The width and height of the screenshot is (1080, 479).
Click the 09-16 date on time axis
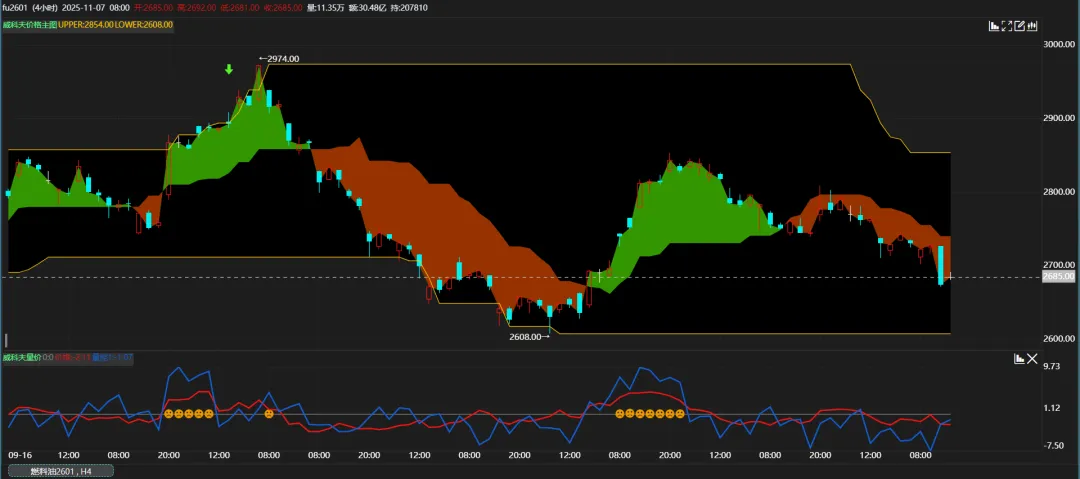coord(20,455)
